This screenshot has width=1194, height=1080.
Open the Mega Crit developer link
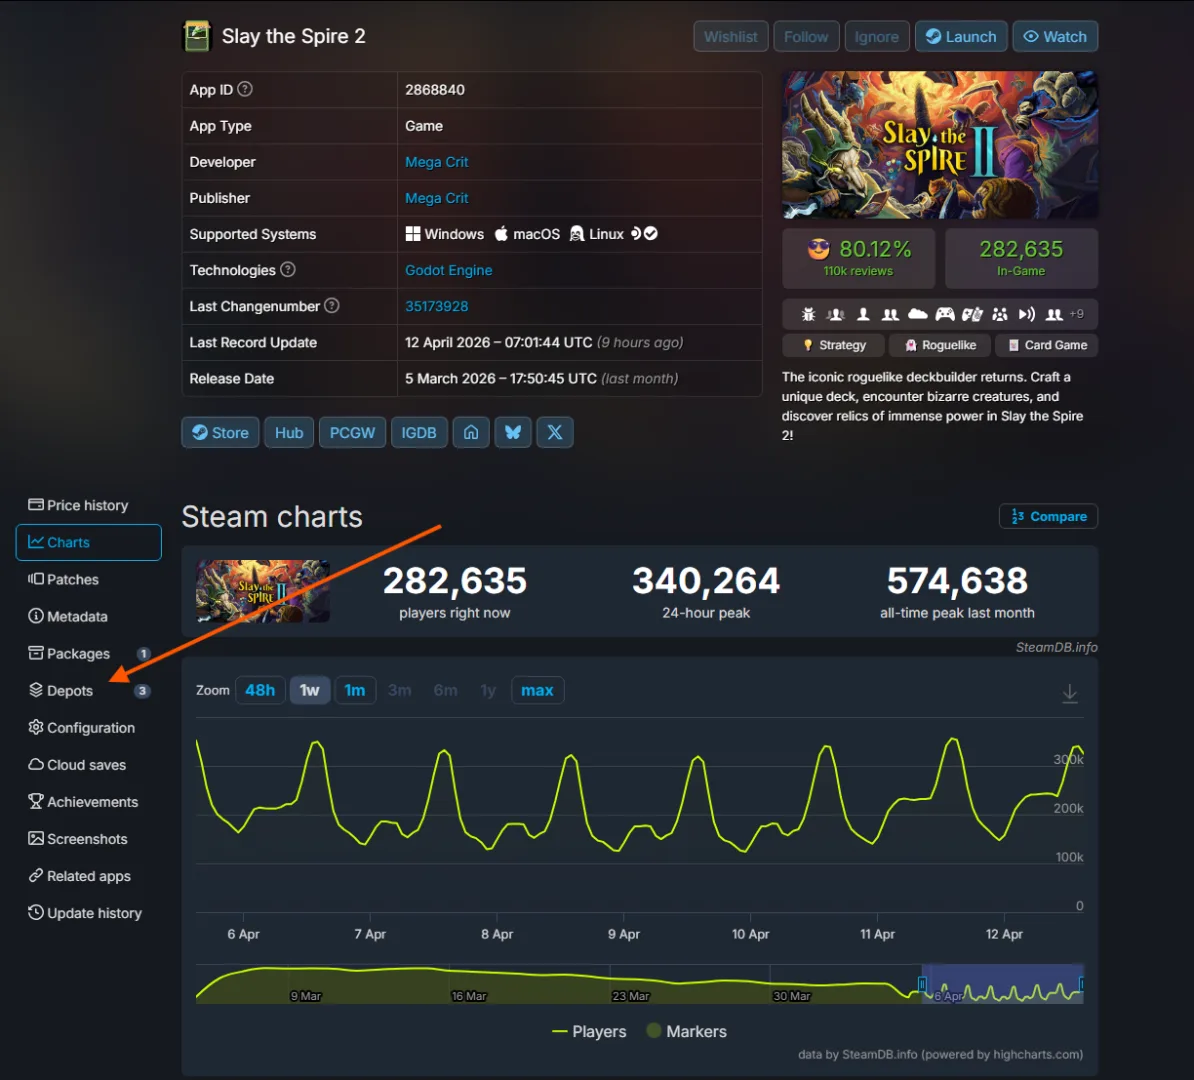coord(436,161)
